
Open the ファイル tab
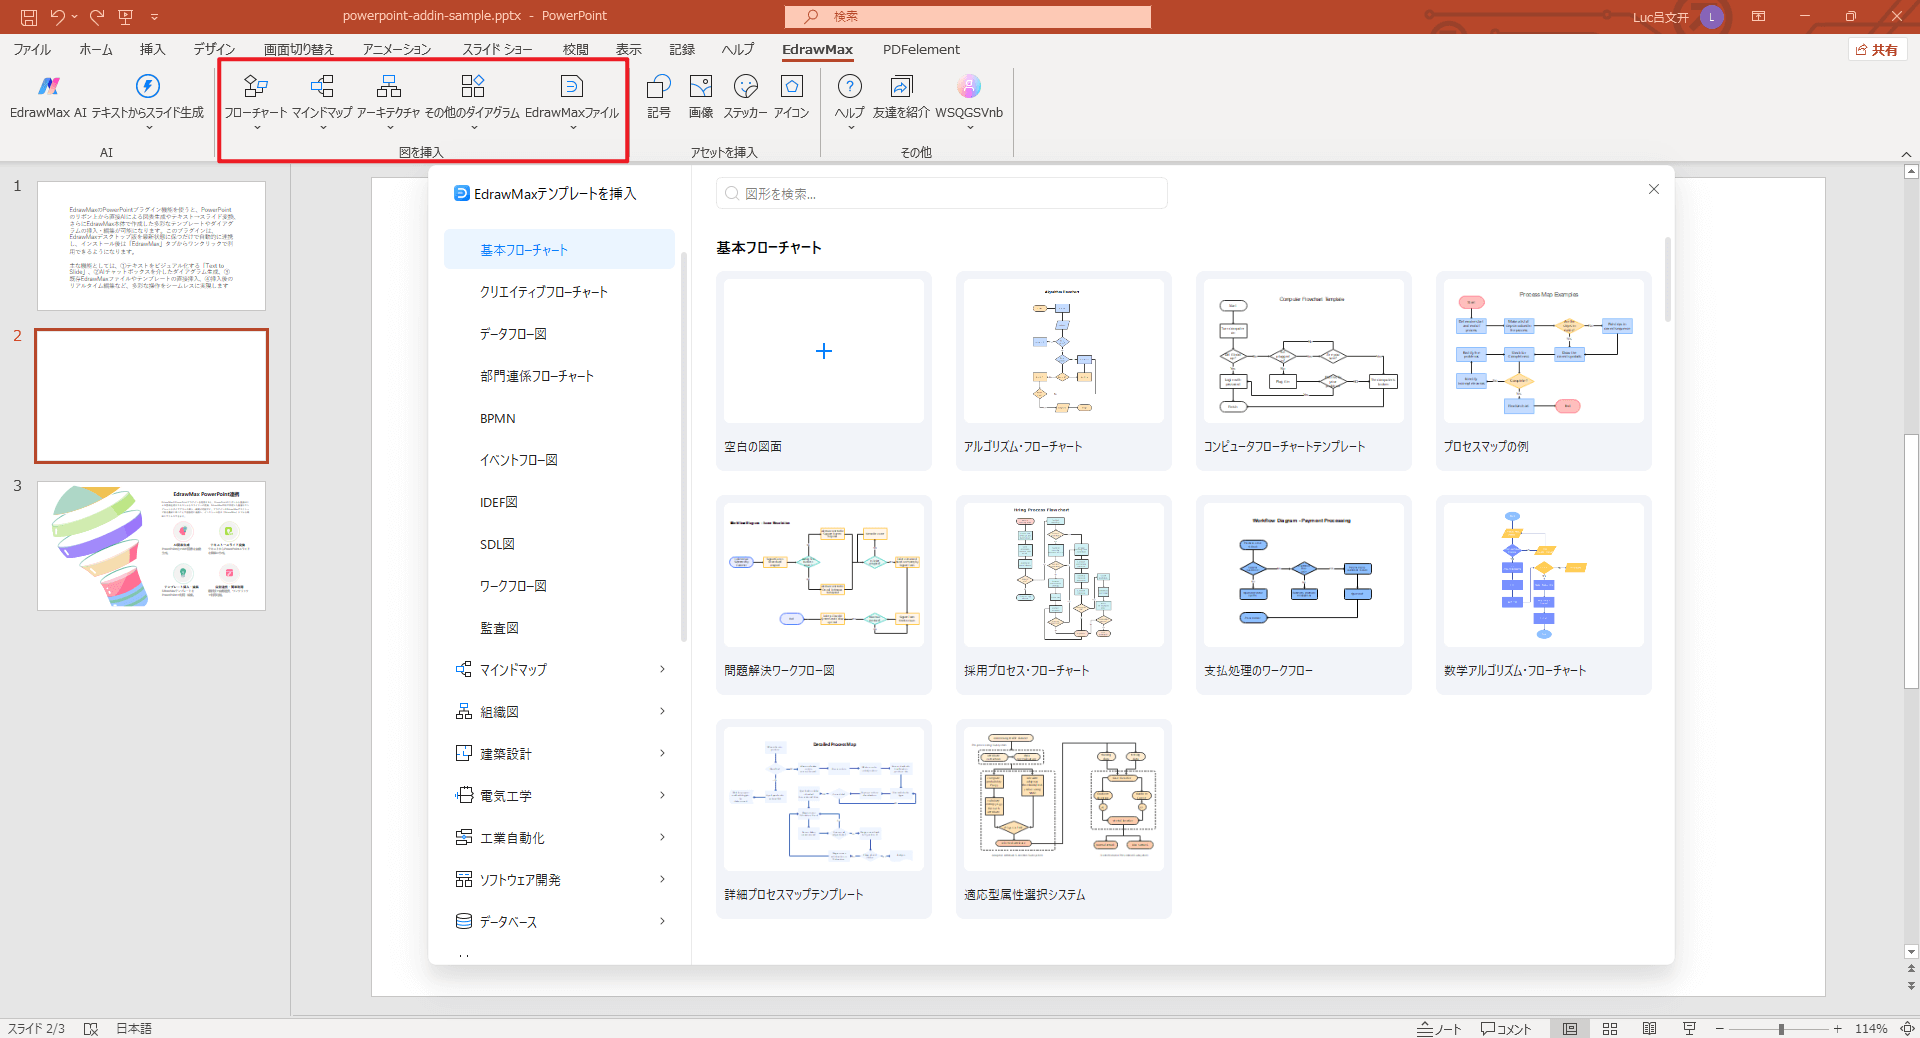coord(32,49)
